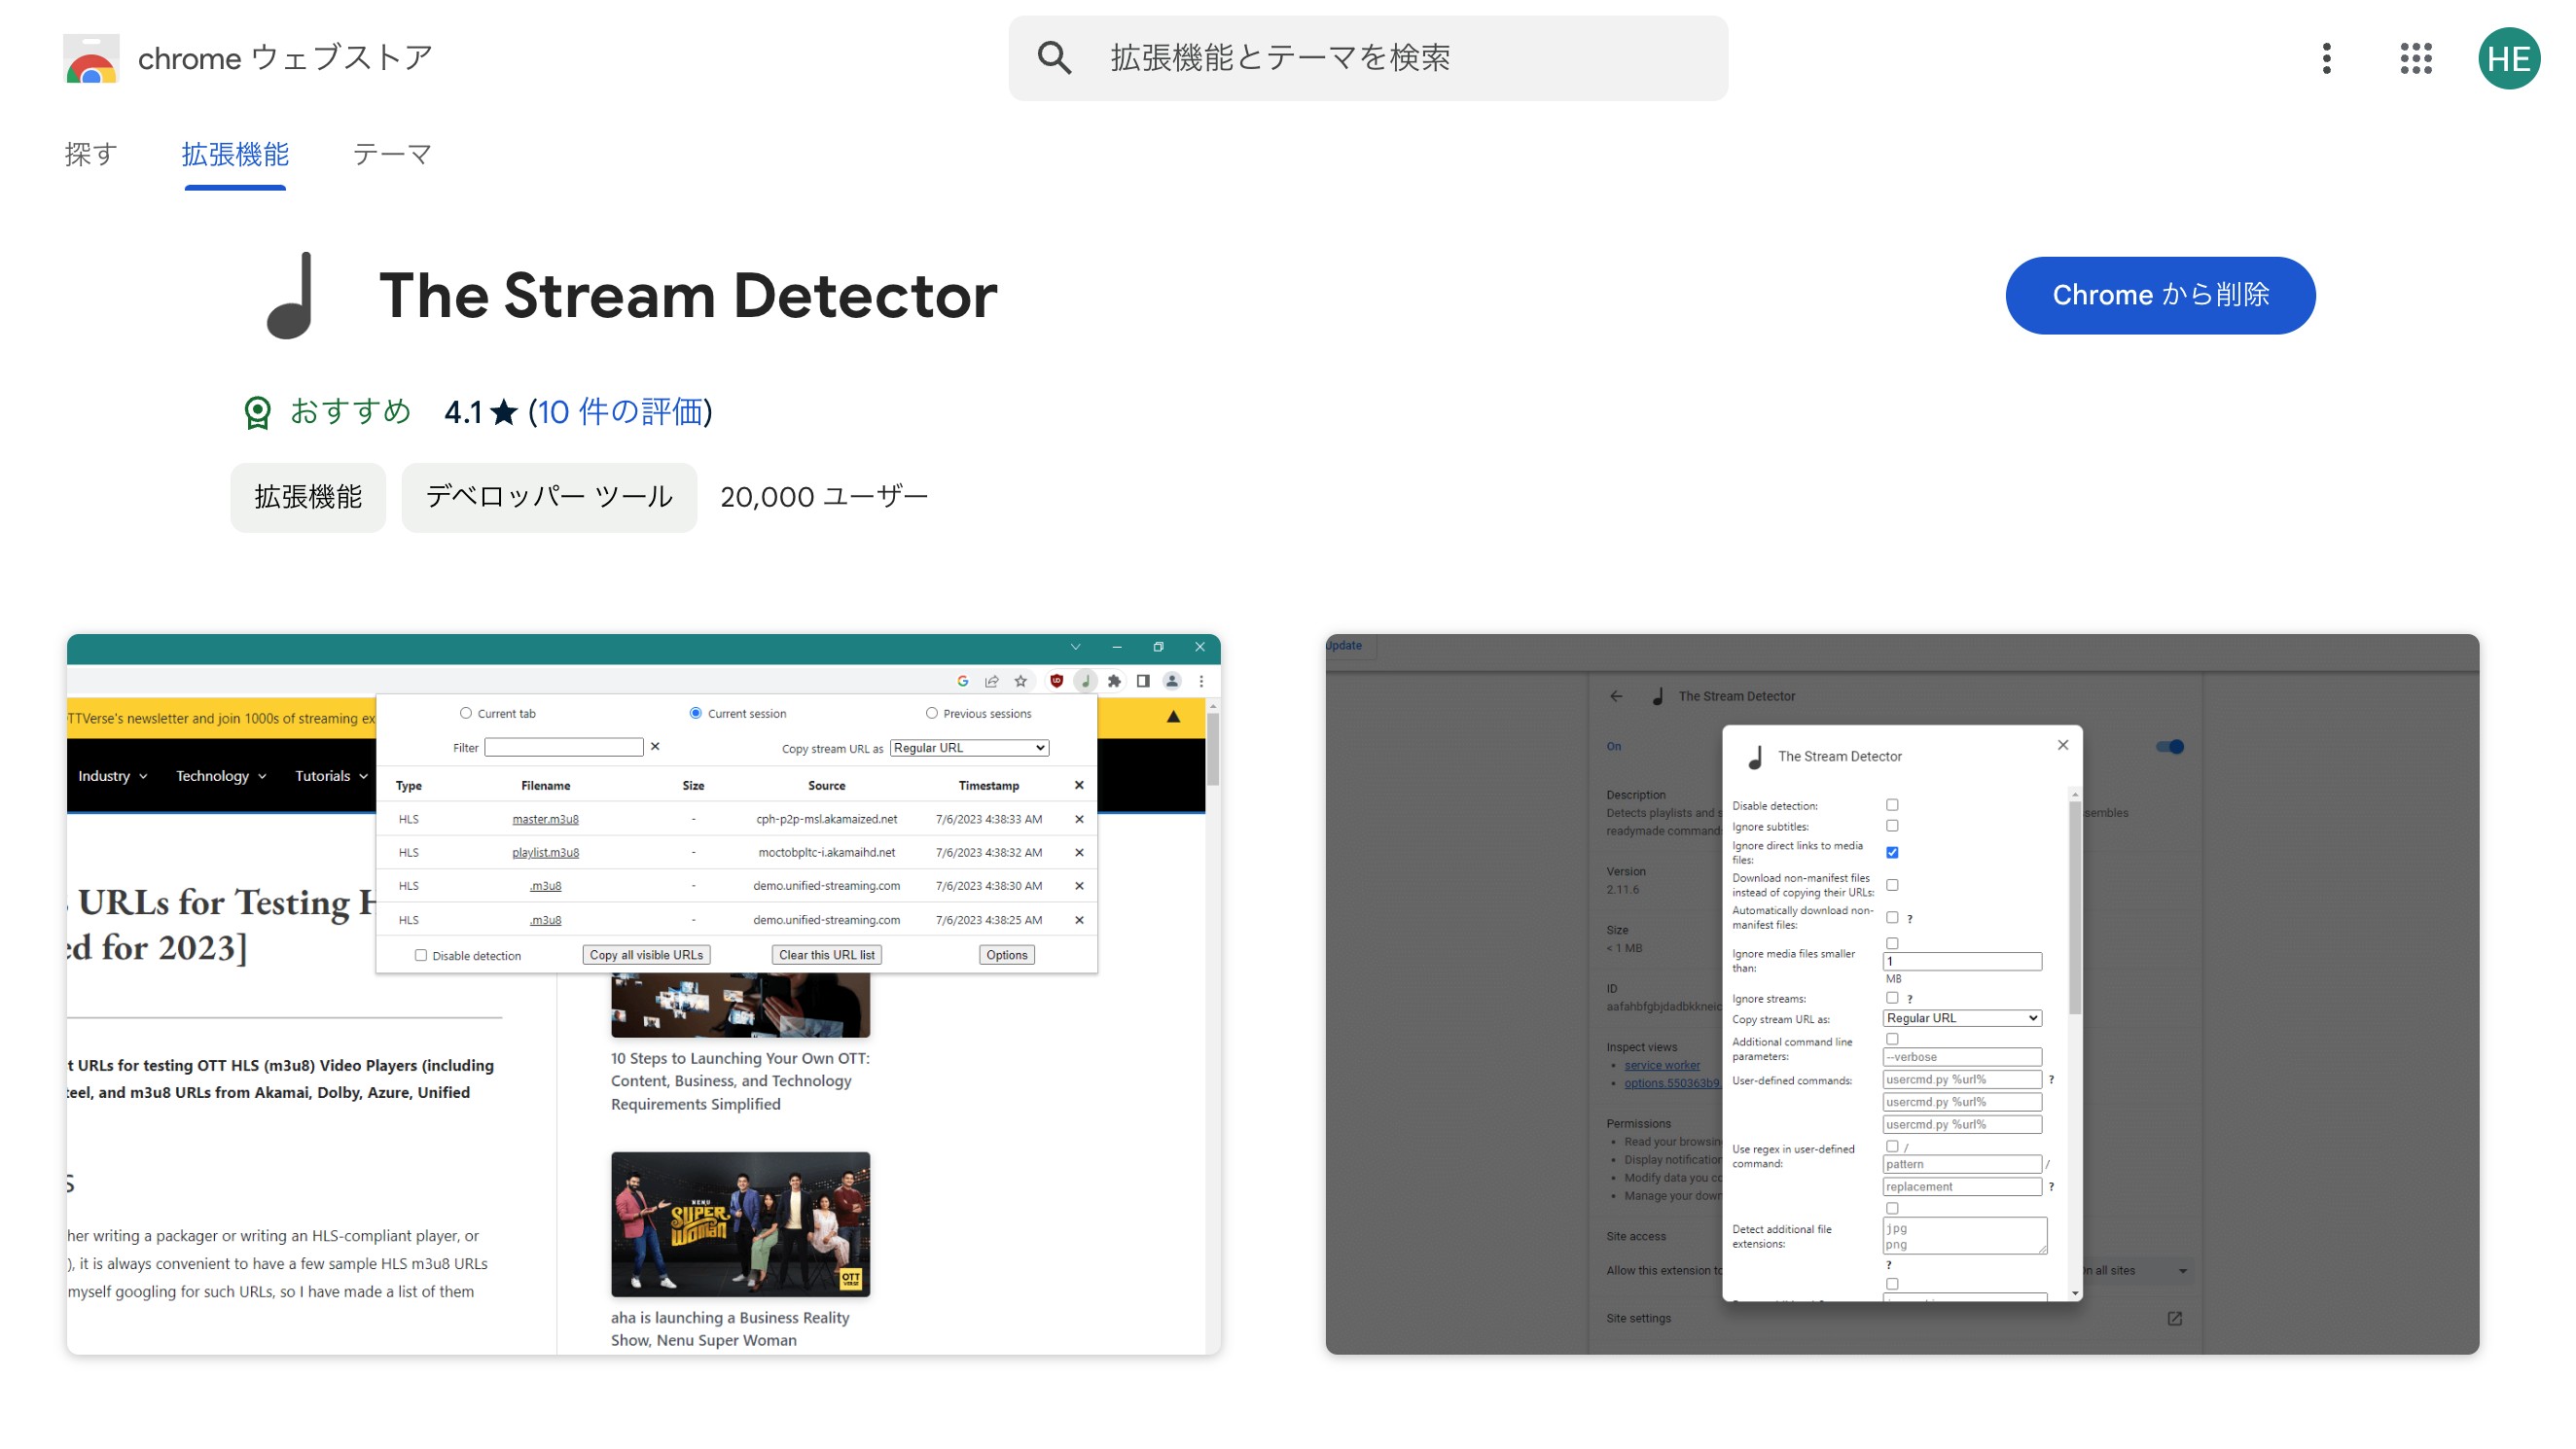2576x1449 pixels.
Task: Click the red shield extension icon in preview
Action: [x=1056, y=681]
